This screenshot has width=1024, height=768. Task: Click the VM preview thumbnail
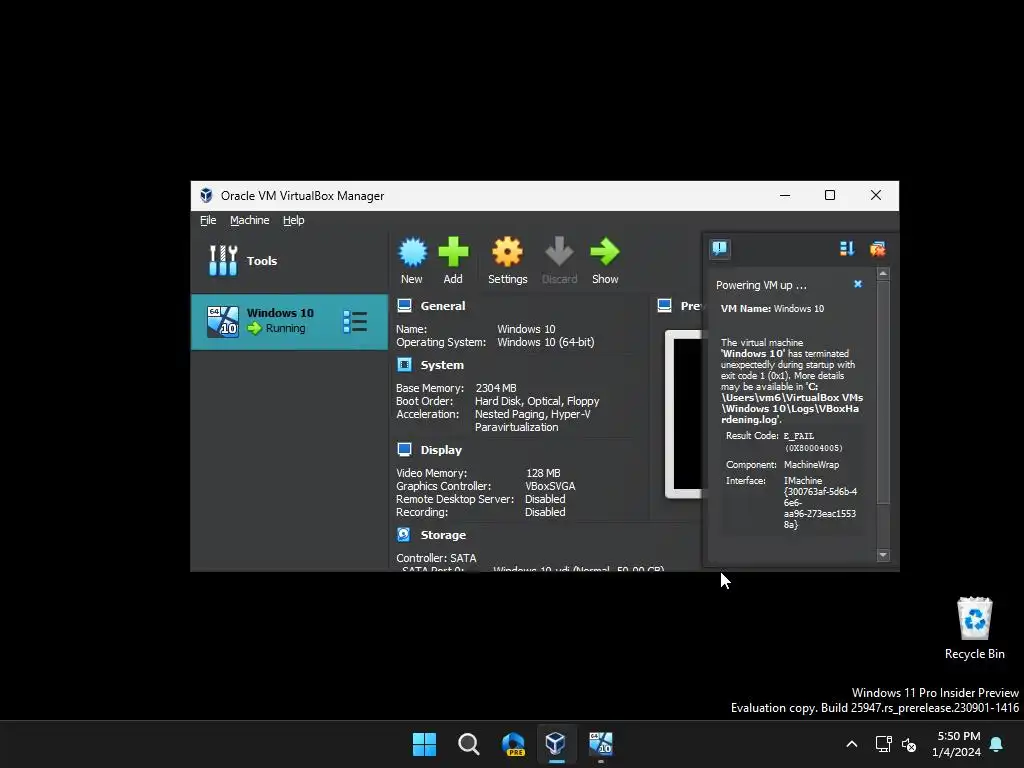tap(684, 414)
